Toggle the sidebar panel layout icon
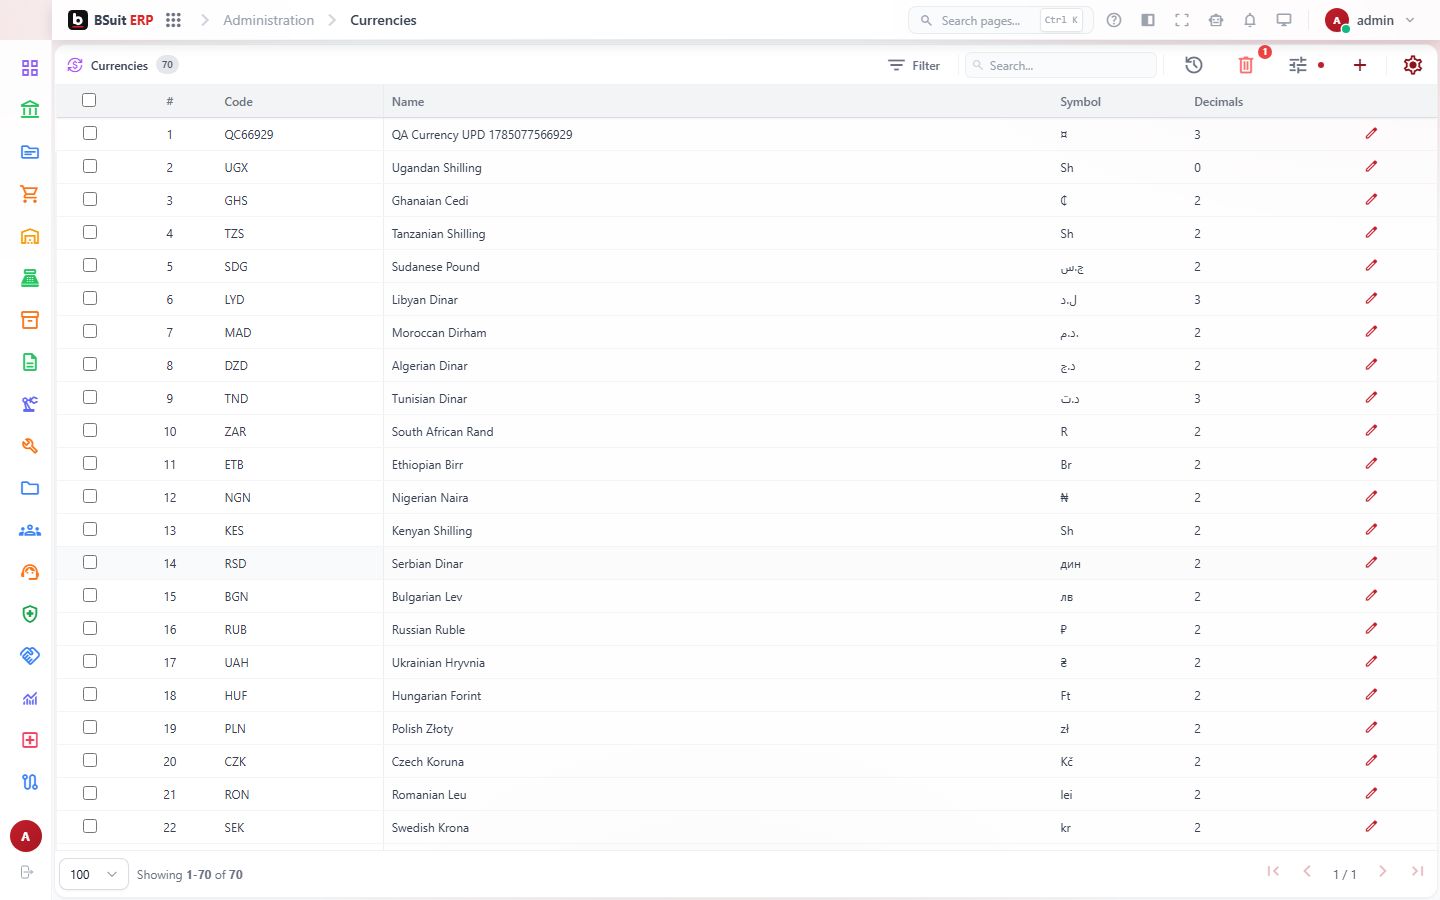Image resolution: width=1440 pixels, height=900 pixels. click(1148, 20)
